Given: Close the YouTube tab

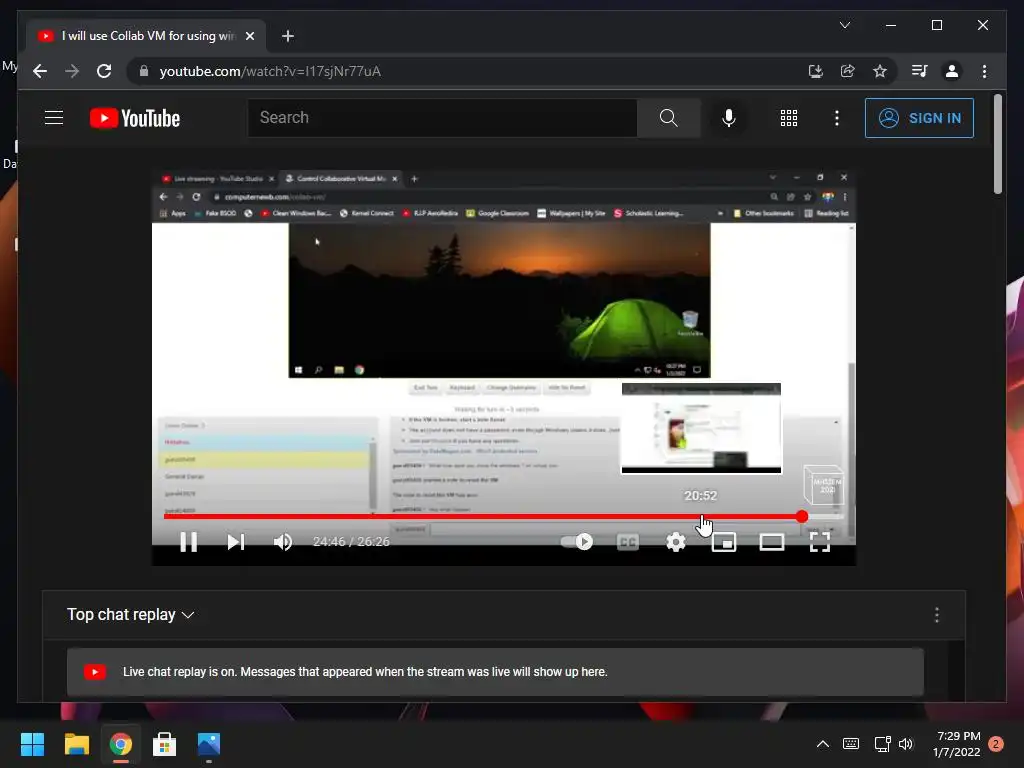Looking at the screenshot, I should [249, 36].
